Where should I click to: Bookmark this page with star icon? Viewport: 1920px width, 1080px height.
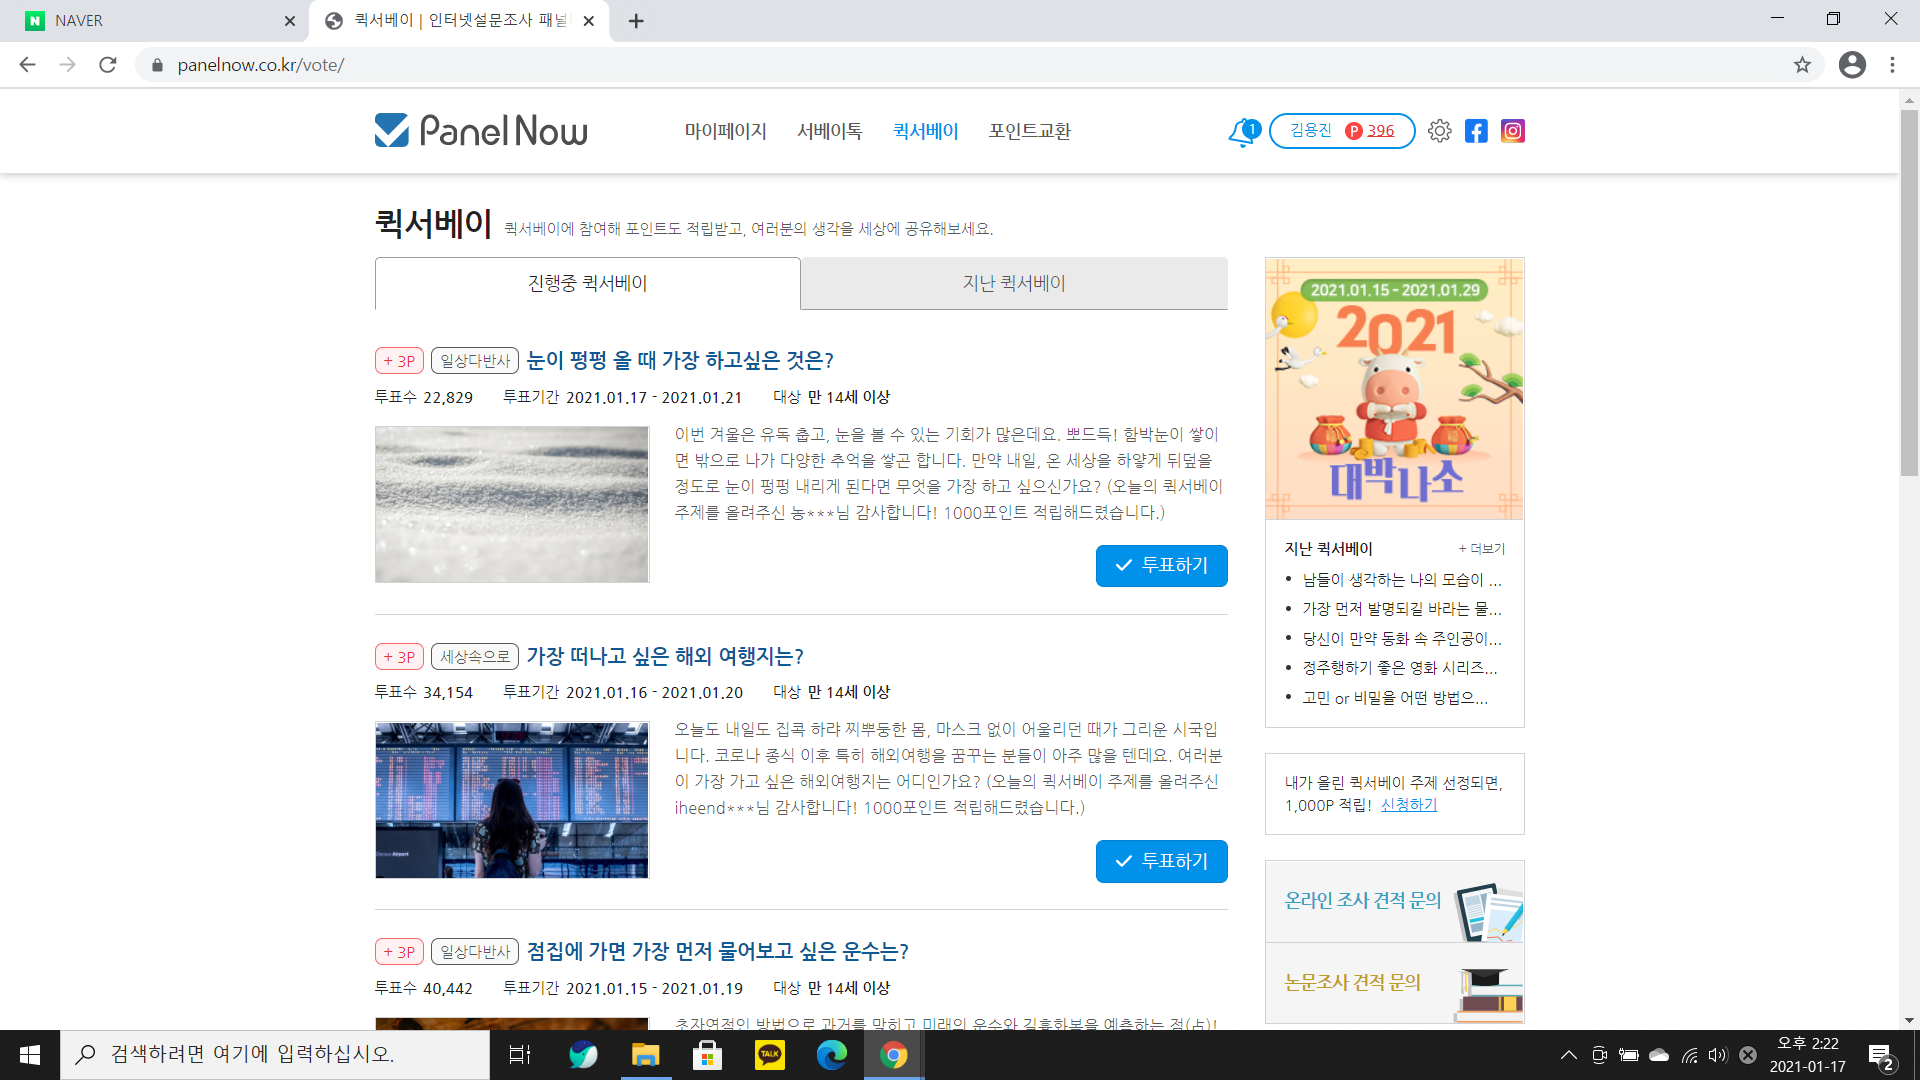point(1802,65)
